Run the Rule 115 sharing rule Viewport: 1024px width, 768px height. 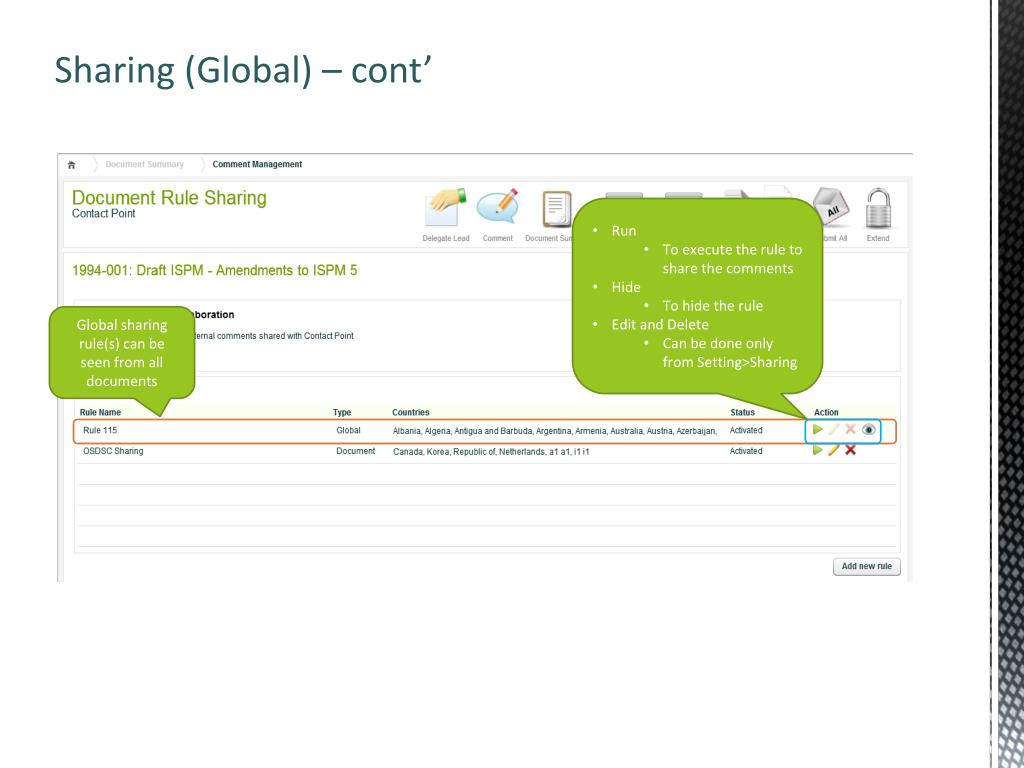click(x=818, y=430)
